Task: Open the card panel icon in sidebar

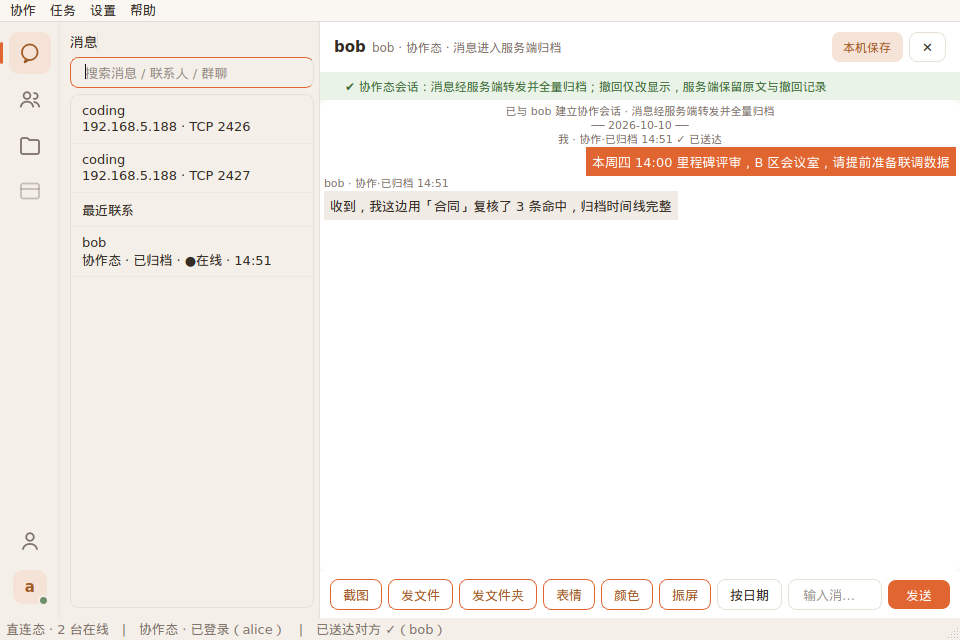Action: (x=29, y=191)
